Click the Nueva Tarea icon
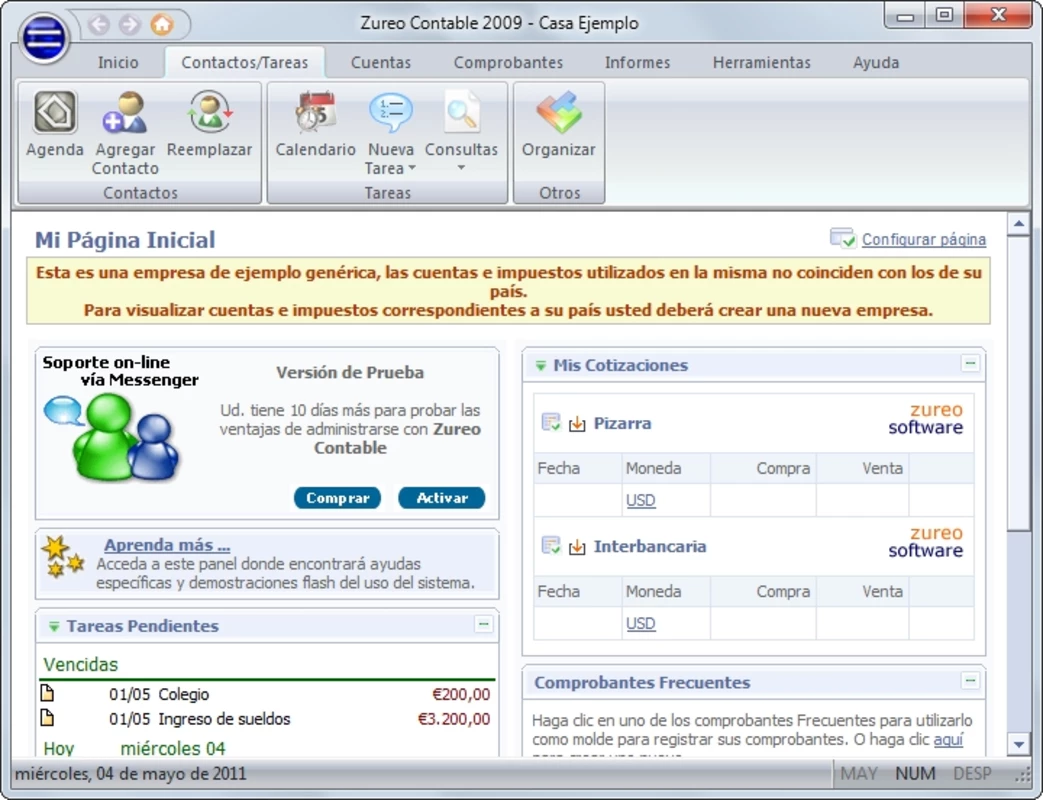Image resolution: width=1043 pixels, height=800 pixels. [x=390, y=112]
